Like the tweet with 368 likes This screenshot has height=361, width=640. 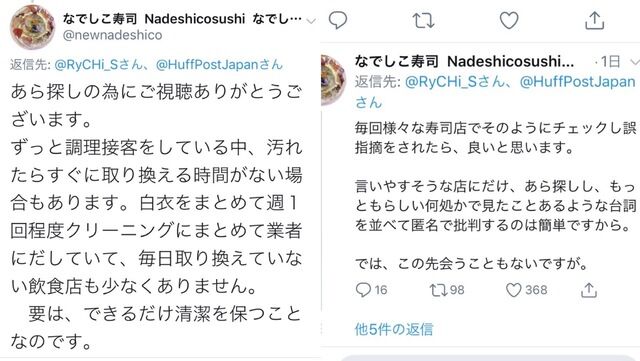[513, 290]
